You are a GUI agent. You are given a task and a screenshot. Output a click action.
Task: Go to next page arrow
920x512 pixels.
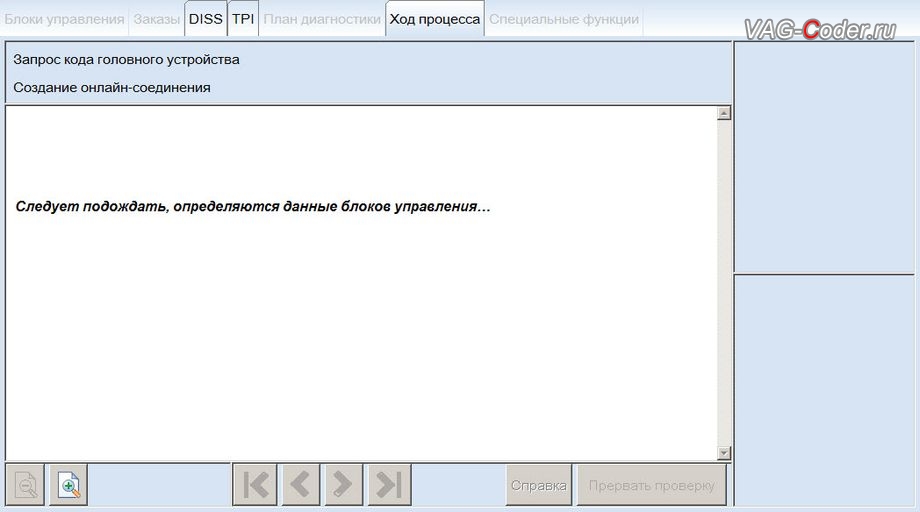coord(343,484)
